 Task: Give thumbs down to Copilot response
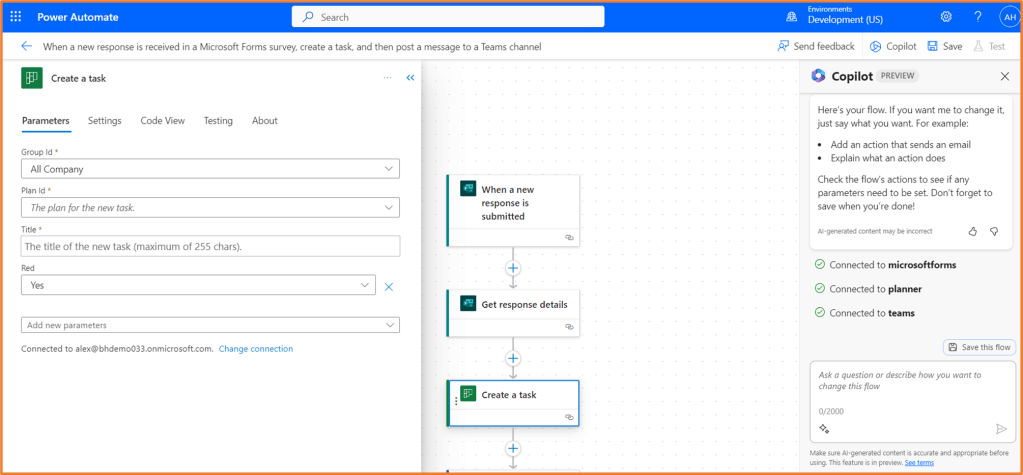pos(994,231)
